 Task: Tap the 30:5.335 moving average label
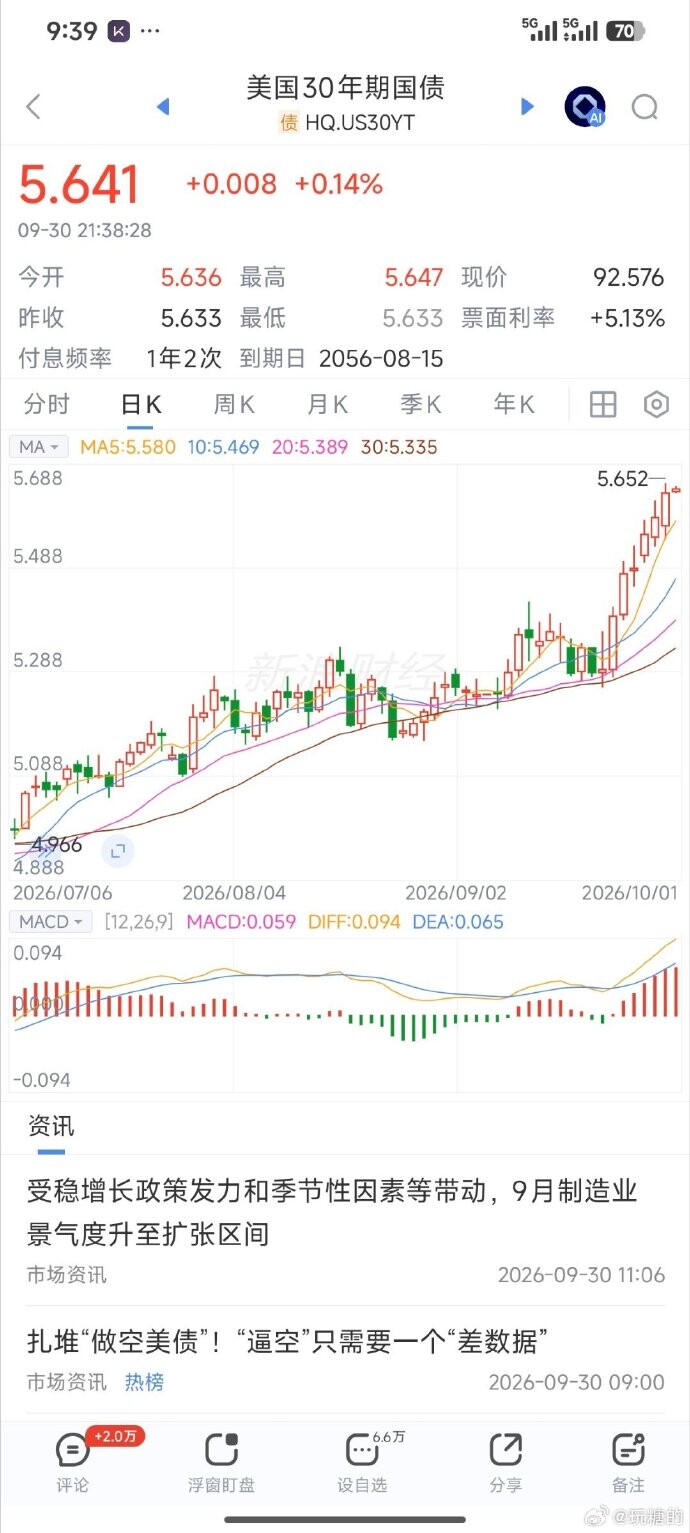398,447
